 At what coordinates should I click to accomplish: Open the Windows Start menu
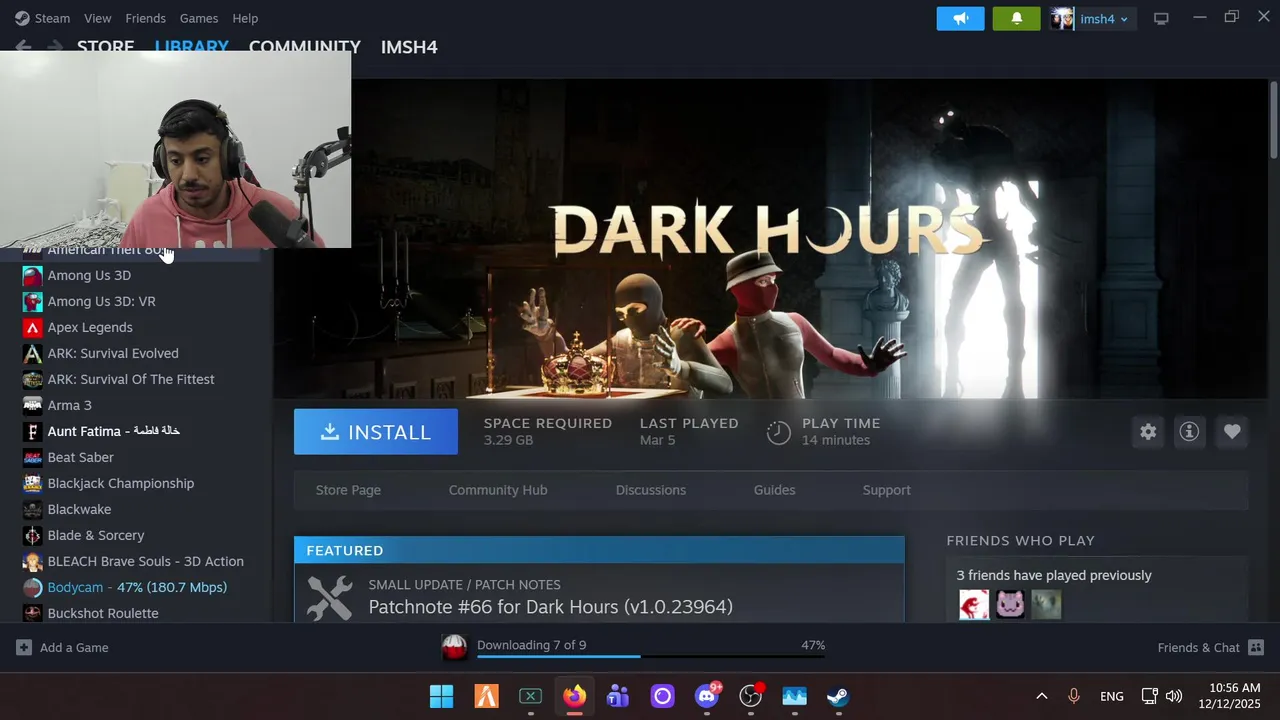(441, 696)
